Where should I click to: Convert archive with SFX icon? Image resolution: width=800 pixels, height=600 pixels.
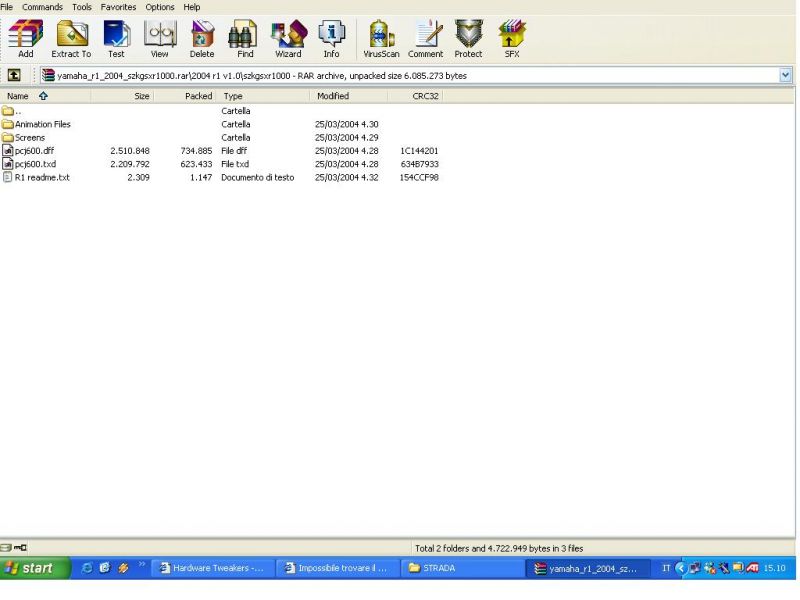coord(512,39)
